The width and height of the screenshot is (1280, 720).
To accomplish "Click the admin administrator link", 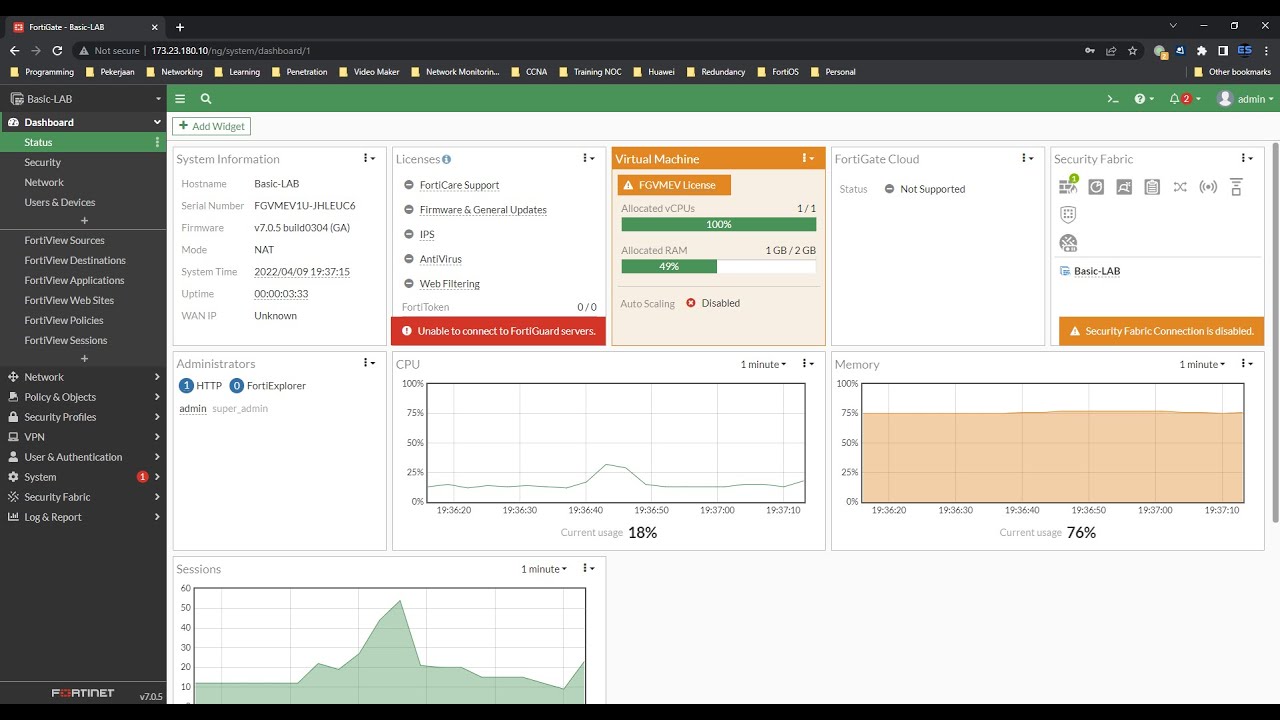I will (193, 409).
